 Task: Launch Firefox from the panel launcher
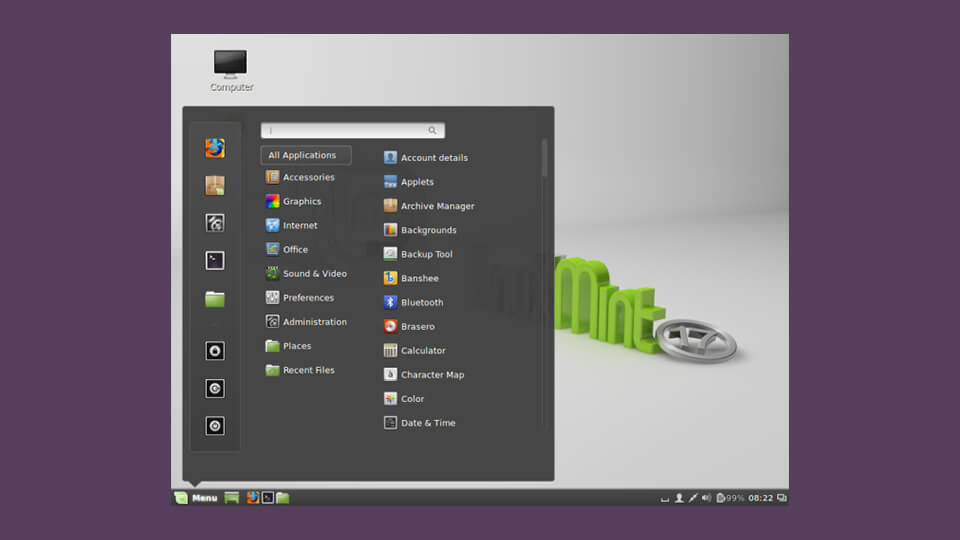point(252,498)
